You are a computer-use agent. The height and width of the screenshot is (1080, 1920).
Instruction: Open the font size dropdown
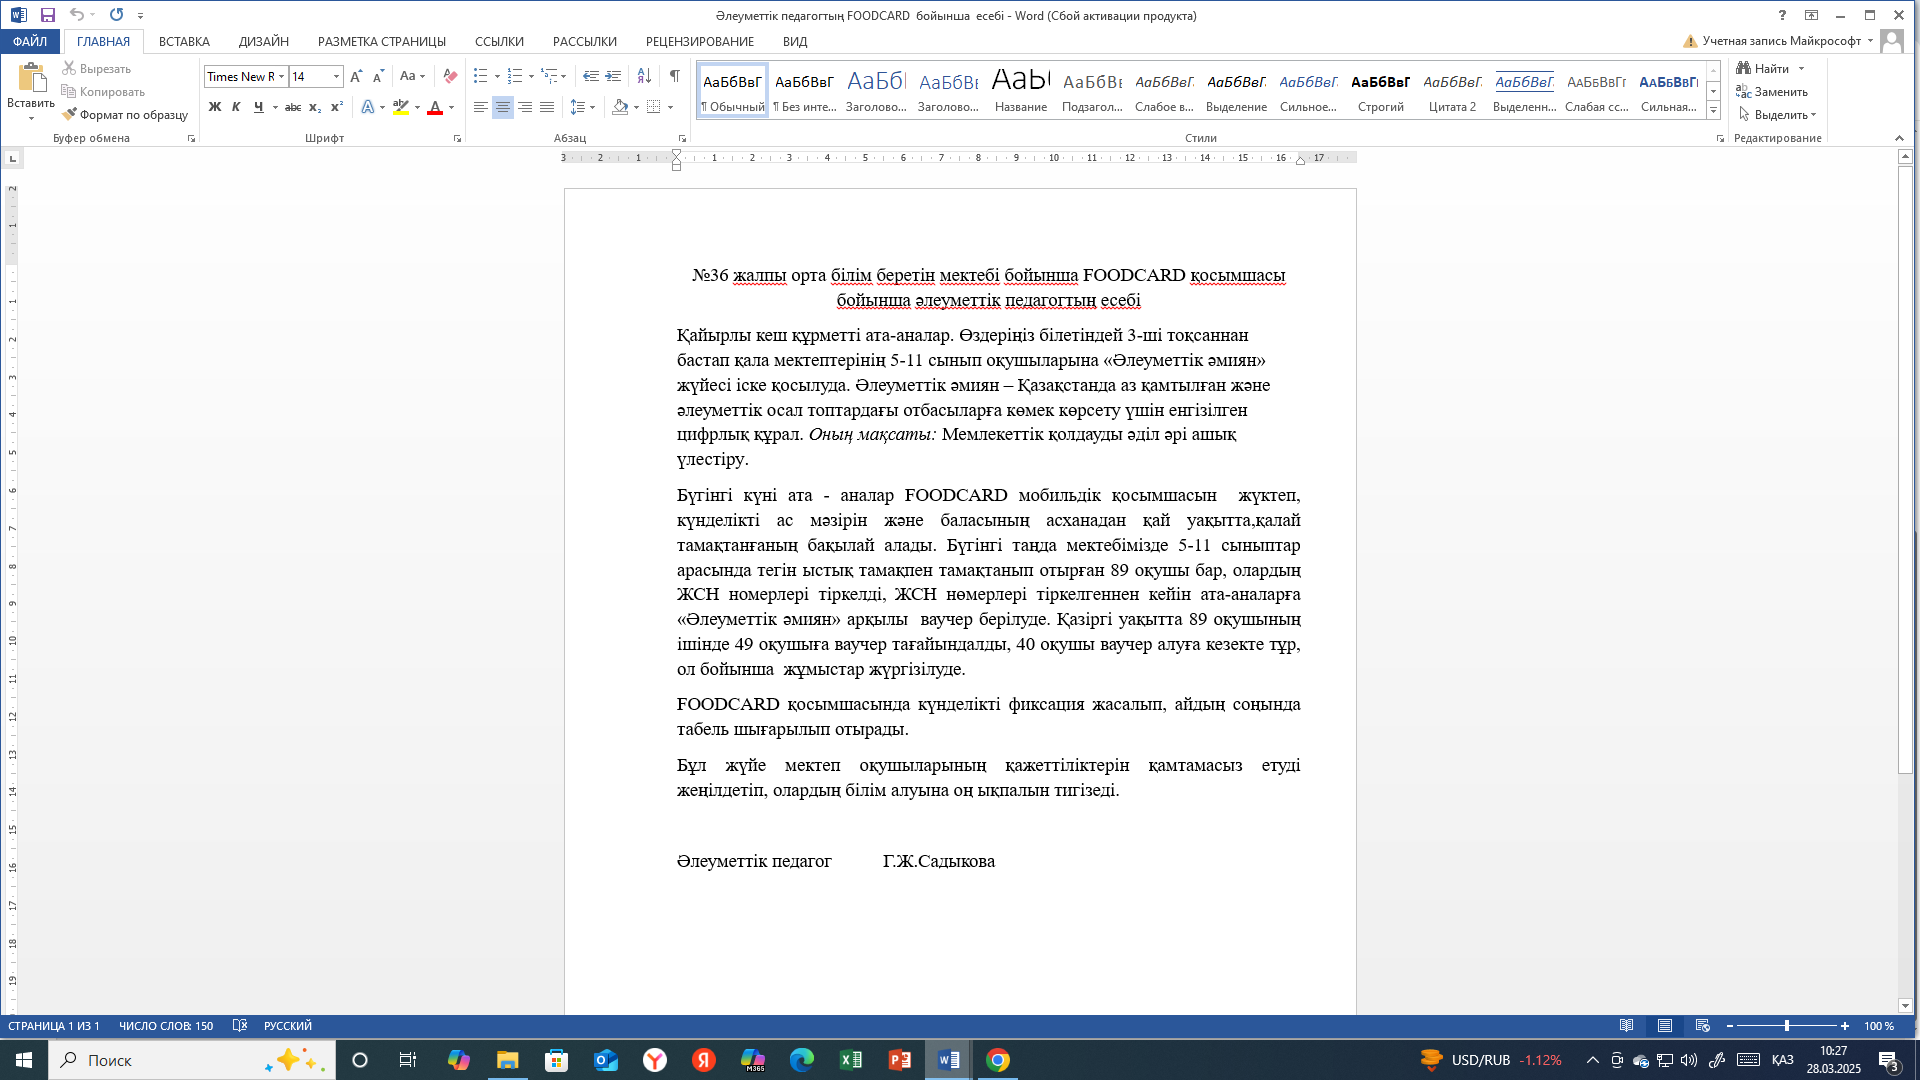pyautogui.click(x=336, y=76)
